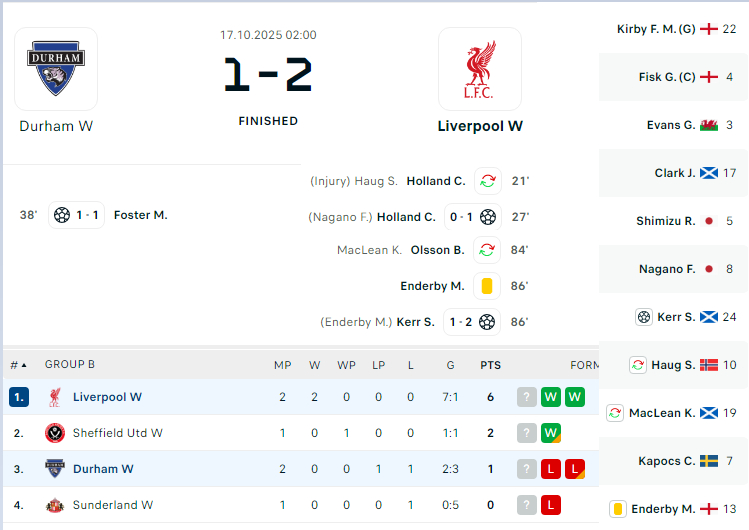Select Kirby F. M. in the lineup
Screen dimensions: 749x530
pos(655,29)
